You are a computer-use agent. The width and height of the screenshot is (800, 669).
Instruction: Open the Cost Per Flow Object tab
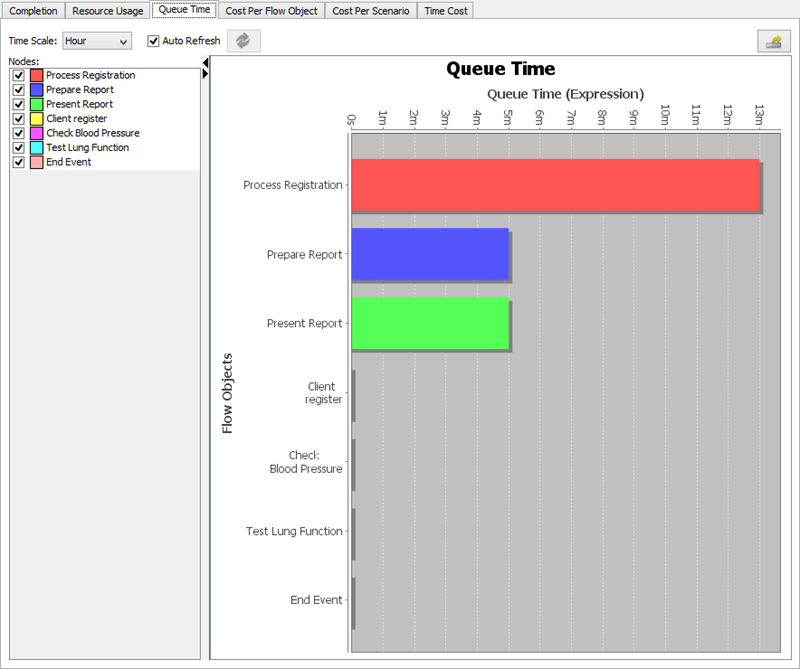tap(271, 11)
